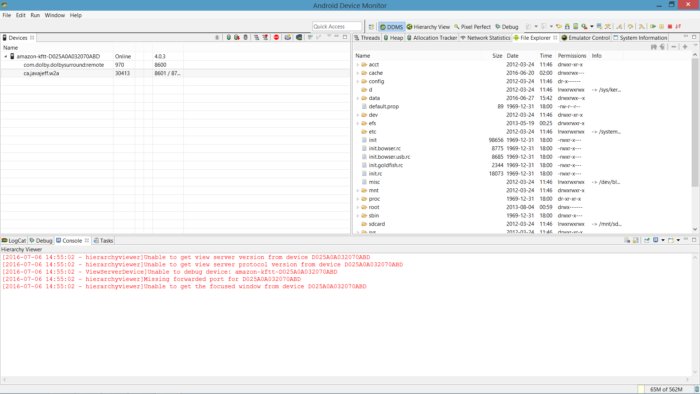700x394 pixels.
Task: Click the red Stop Process icon in Devices toolbar
Action: tap(276, 37)
